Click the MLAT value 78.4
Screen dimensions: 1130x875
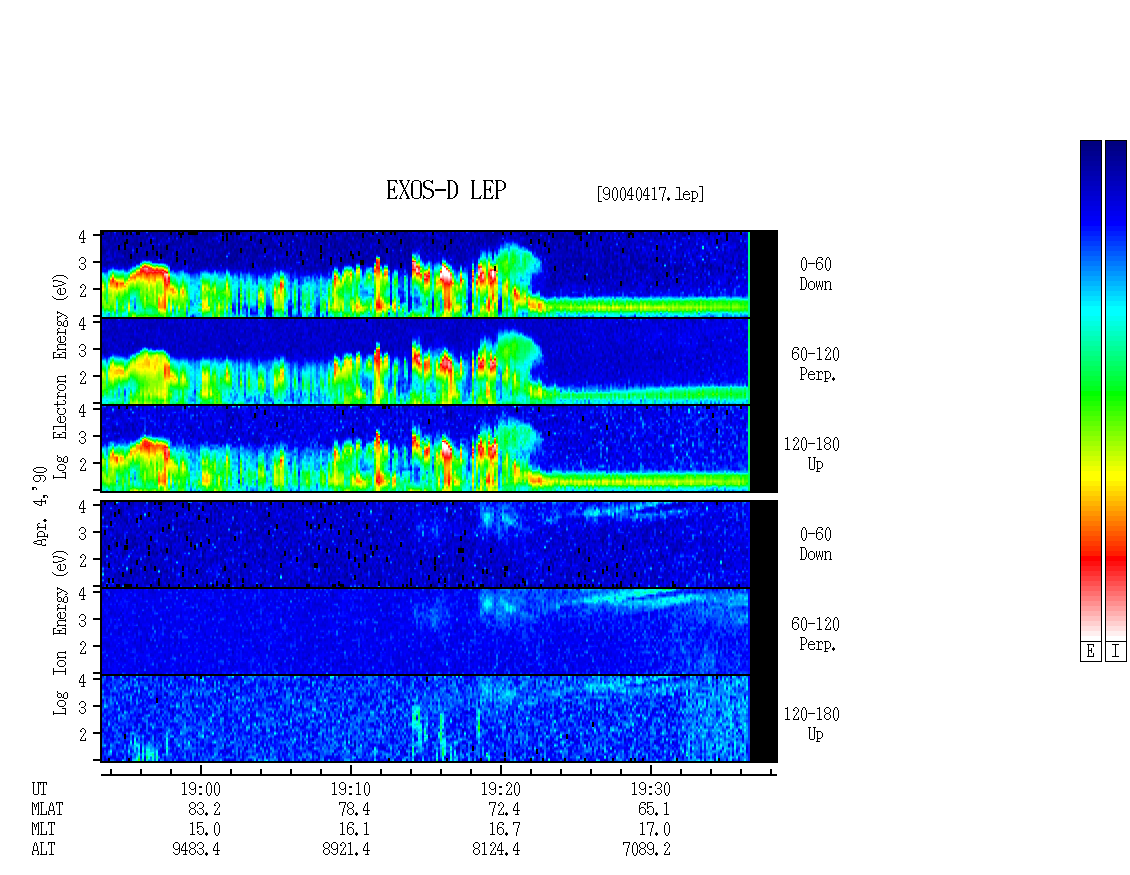pos(355,809)
